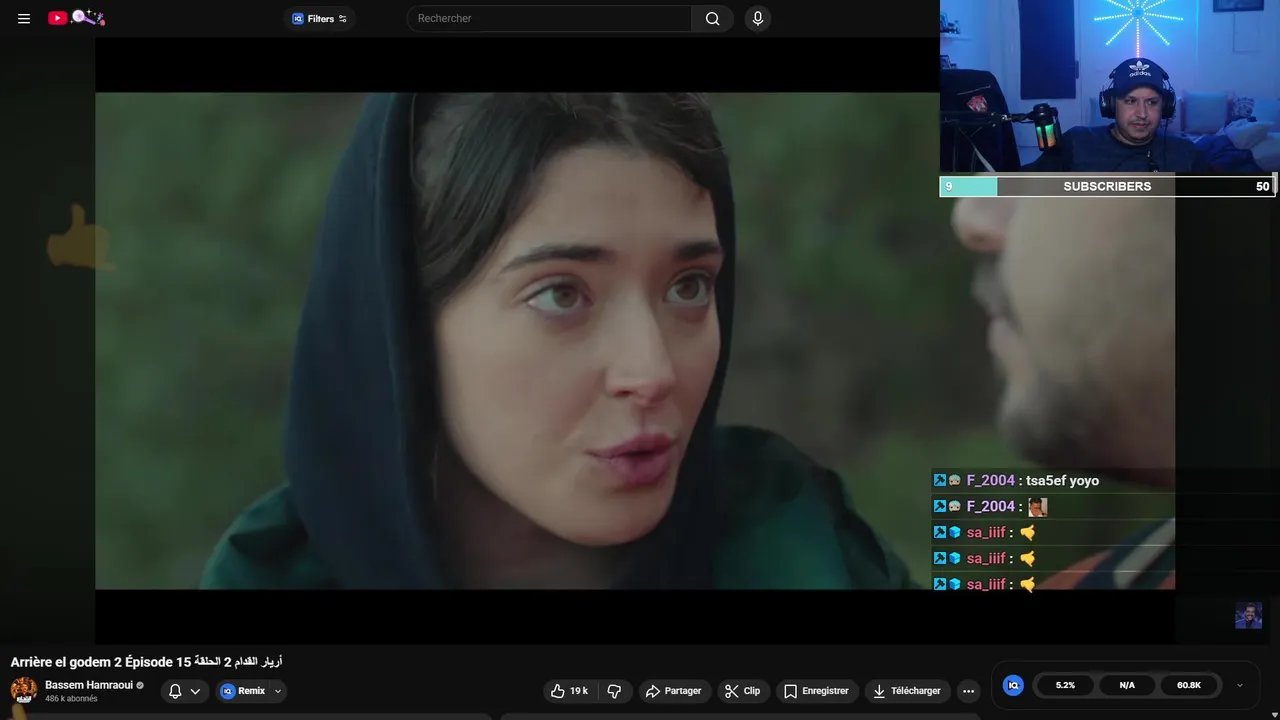Click the verified badge beside channel name
Image resolution: width=1280 pixels, height=720 pixels.
140,685
